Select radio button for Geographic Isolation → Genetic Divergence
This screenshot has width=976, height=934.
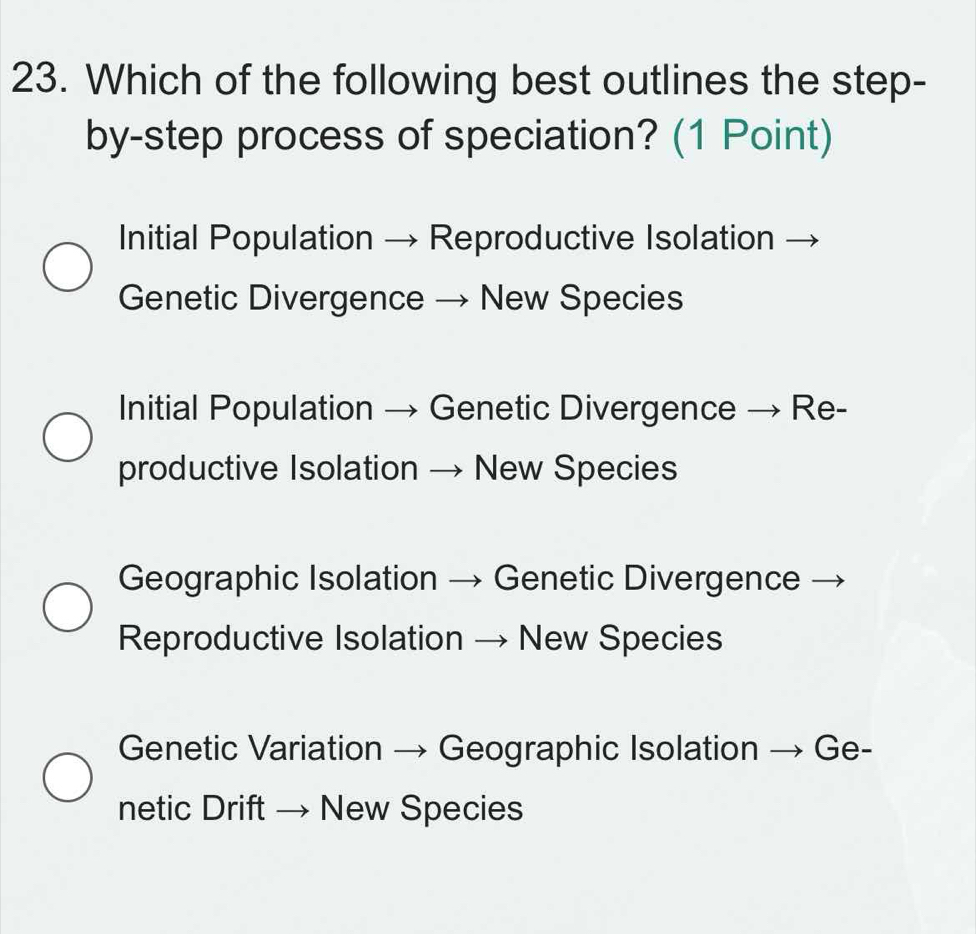pyautogui.click(x=67, y=609)
